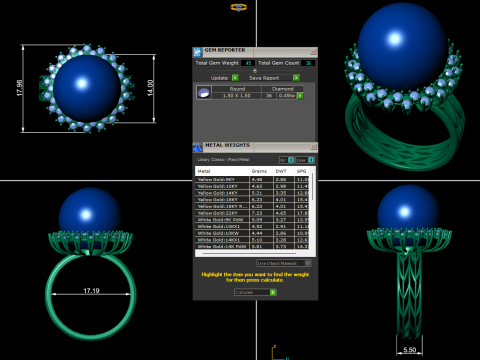
Task: Select the Yellow Gold:14KY row
Action: (x=252, y=193)
